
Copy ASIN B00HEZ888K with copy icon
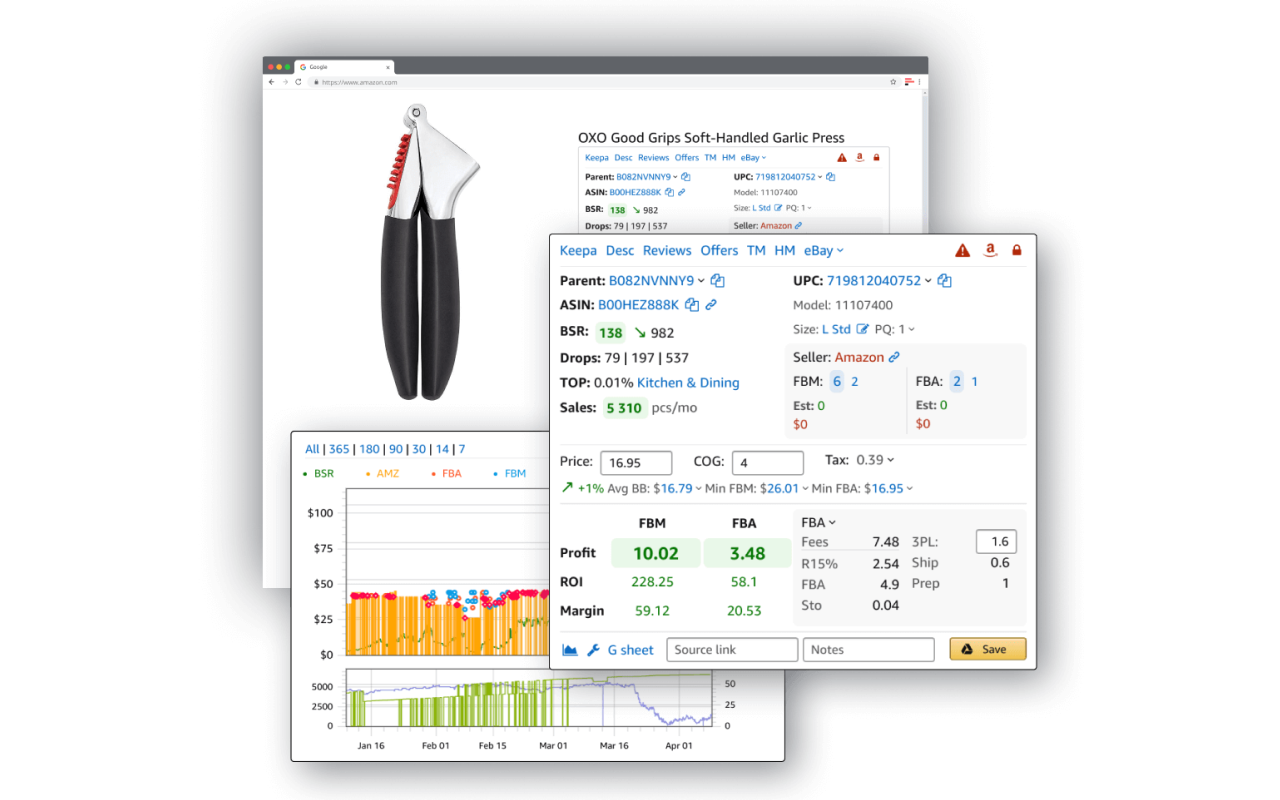[692, 305]
